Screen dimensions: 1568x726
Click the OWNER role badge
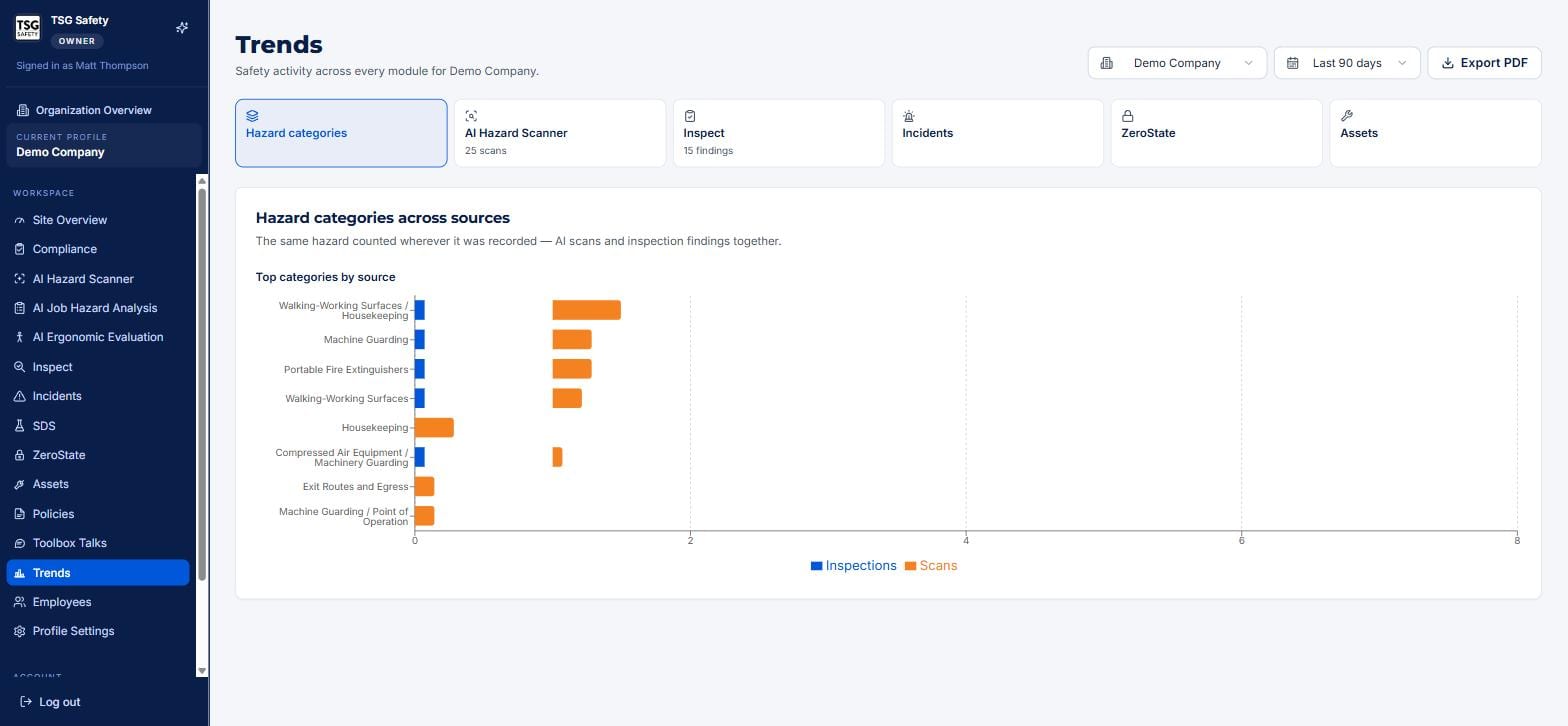pyautogui.click(x=77, y=41)
